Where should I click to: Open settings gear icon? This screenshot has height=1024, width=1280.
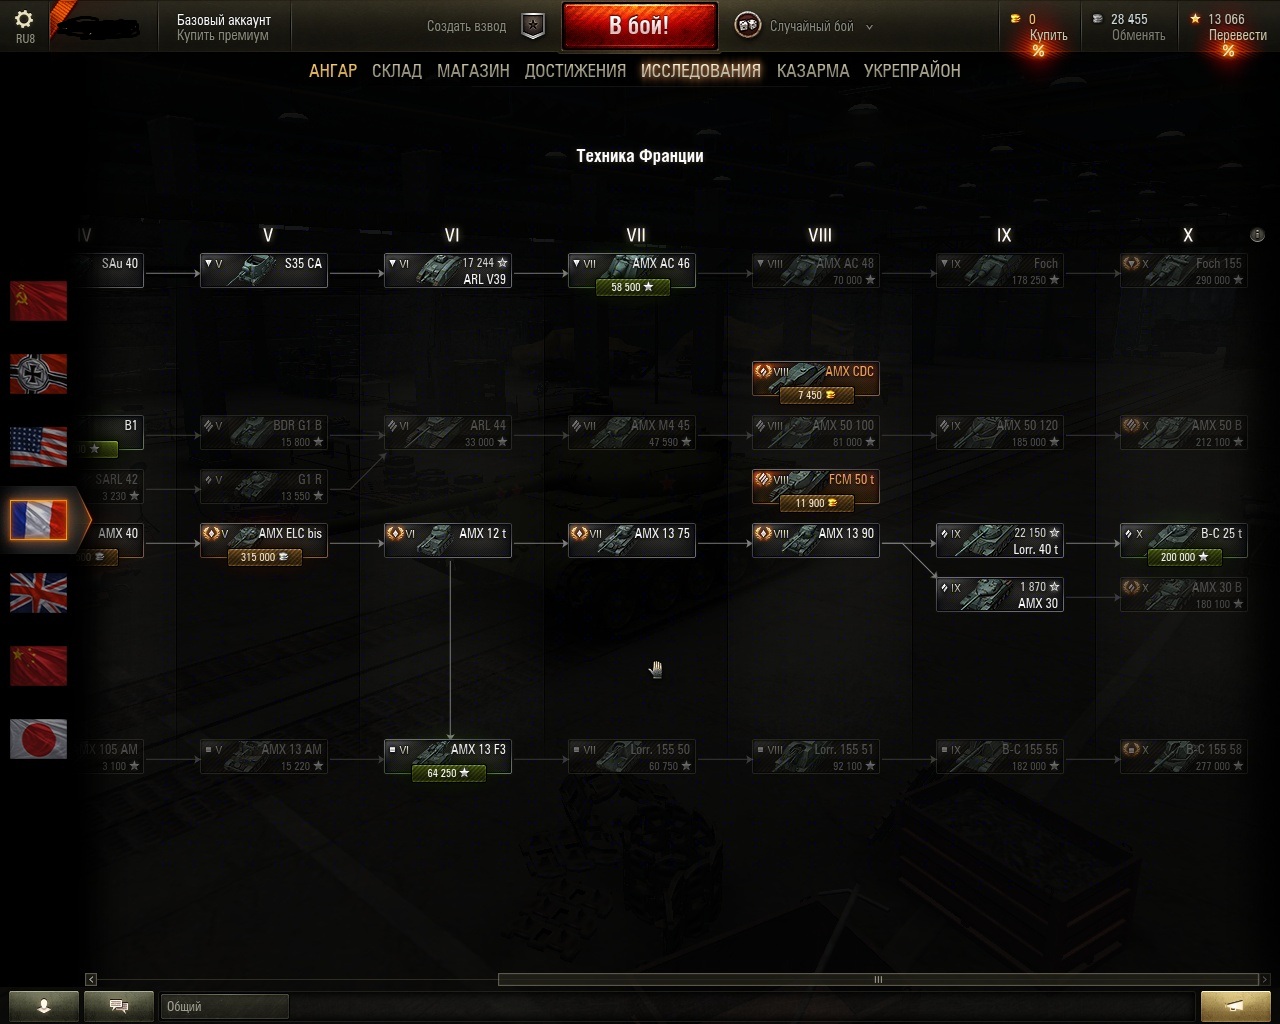pos(24,19)
